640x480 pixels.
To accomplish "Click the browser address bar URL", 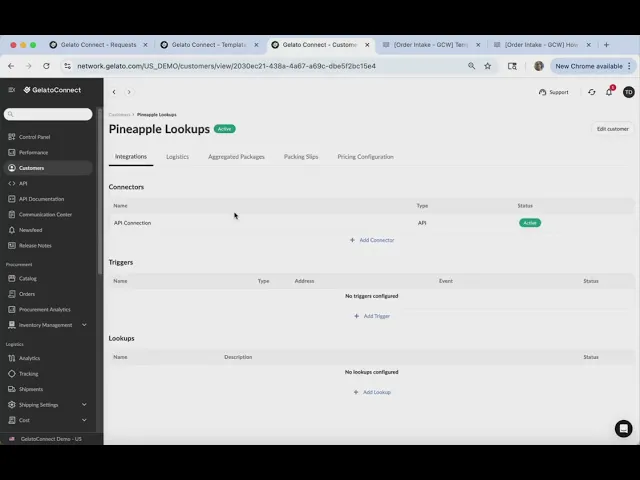I will 226,66.
